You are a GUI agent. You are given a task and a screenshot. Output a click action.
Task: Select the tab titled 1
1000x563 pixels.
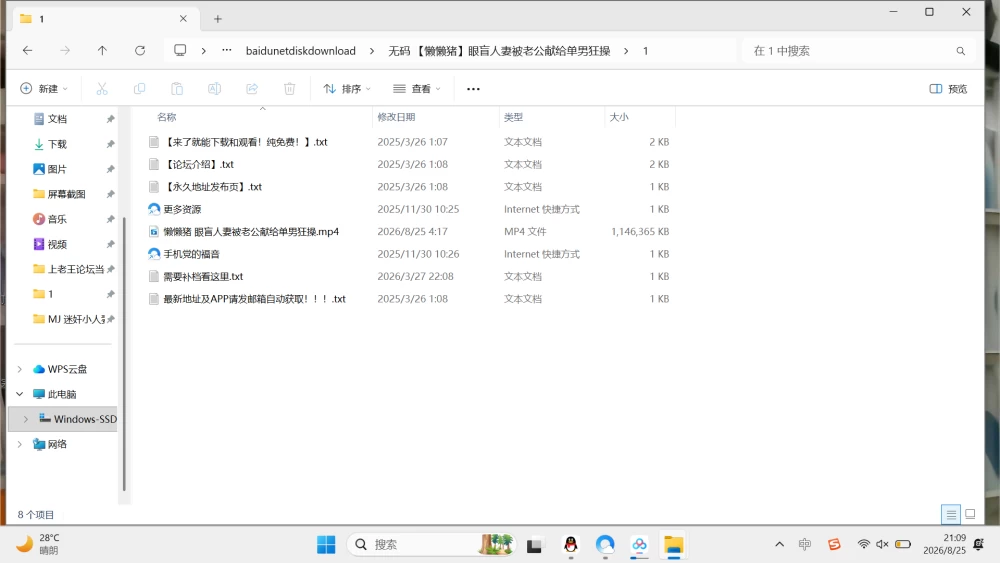(x=103, y=18)
